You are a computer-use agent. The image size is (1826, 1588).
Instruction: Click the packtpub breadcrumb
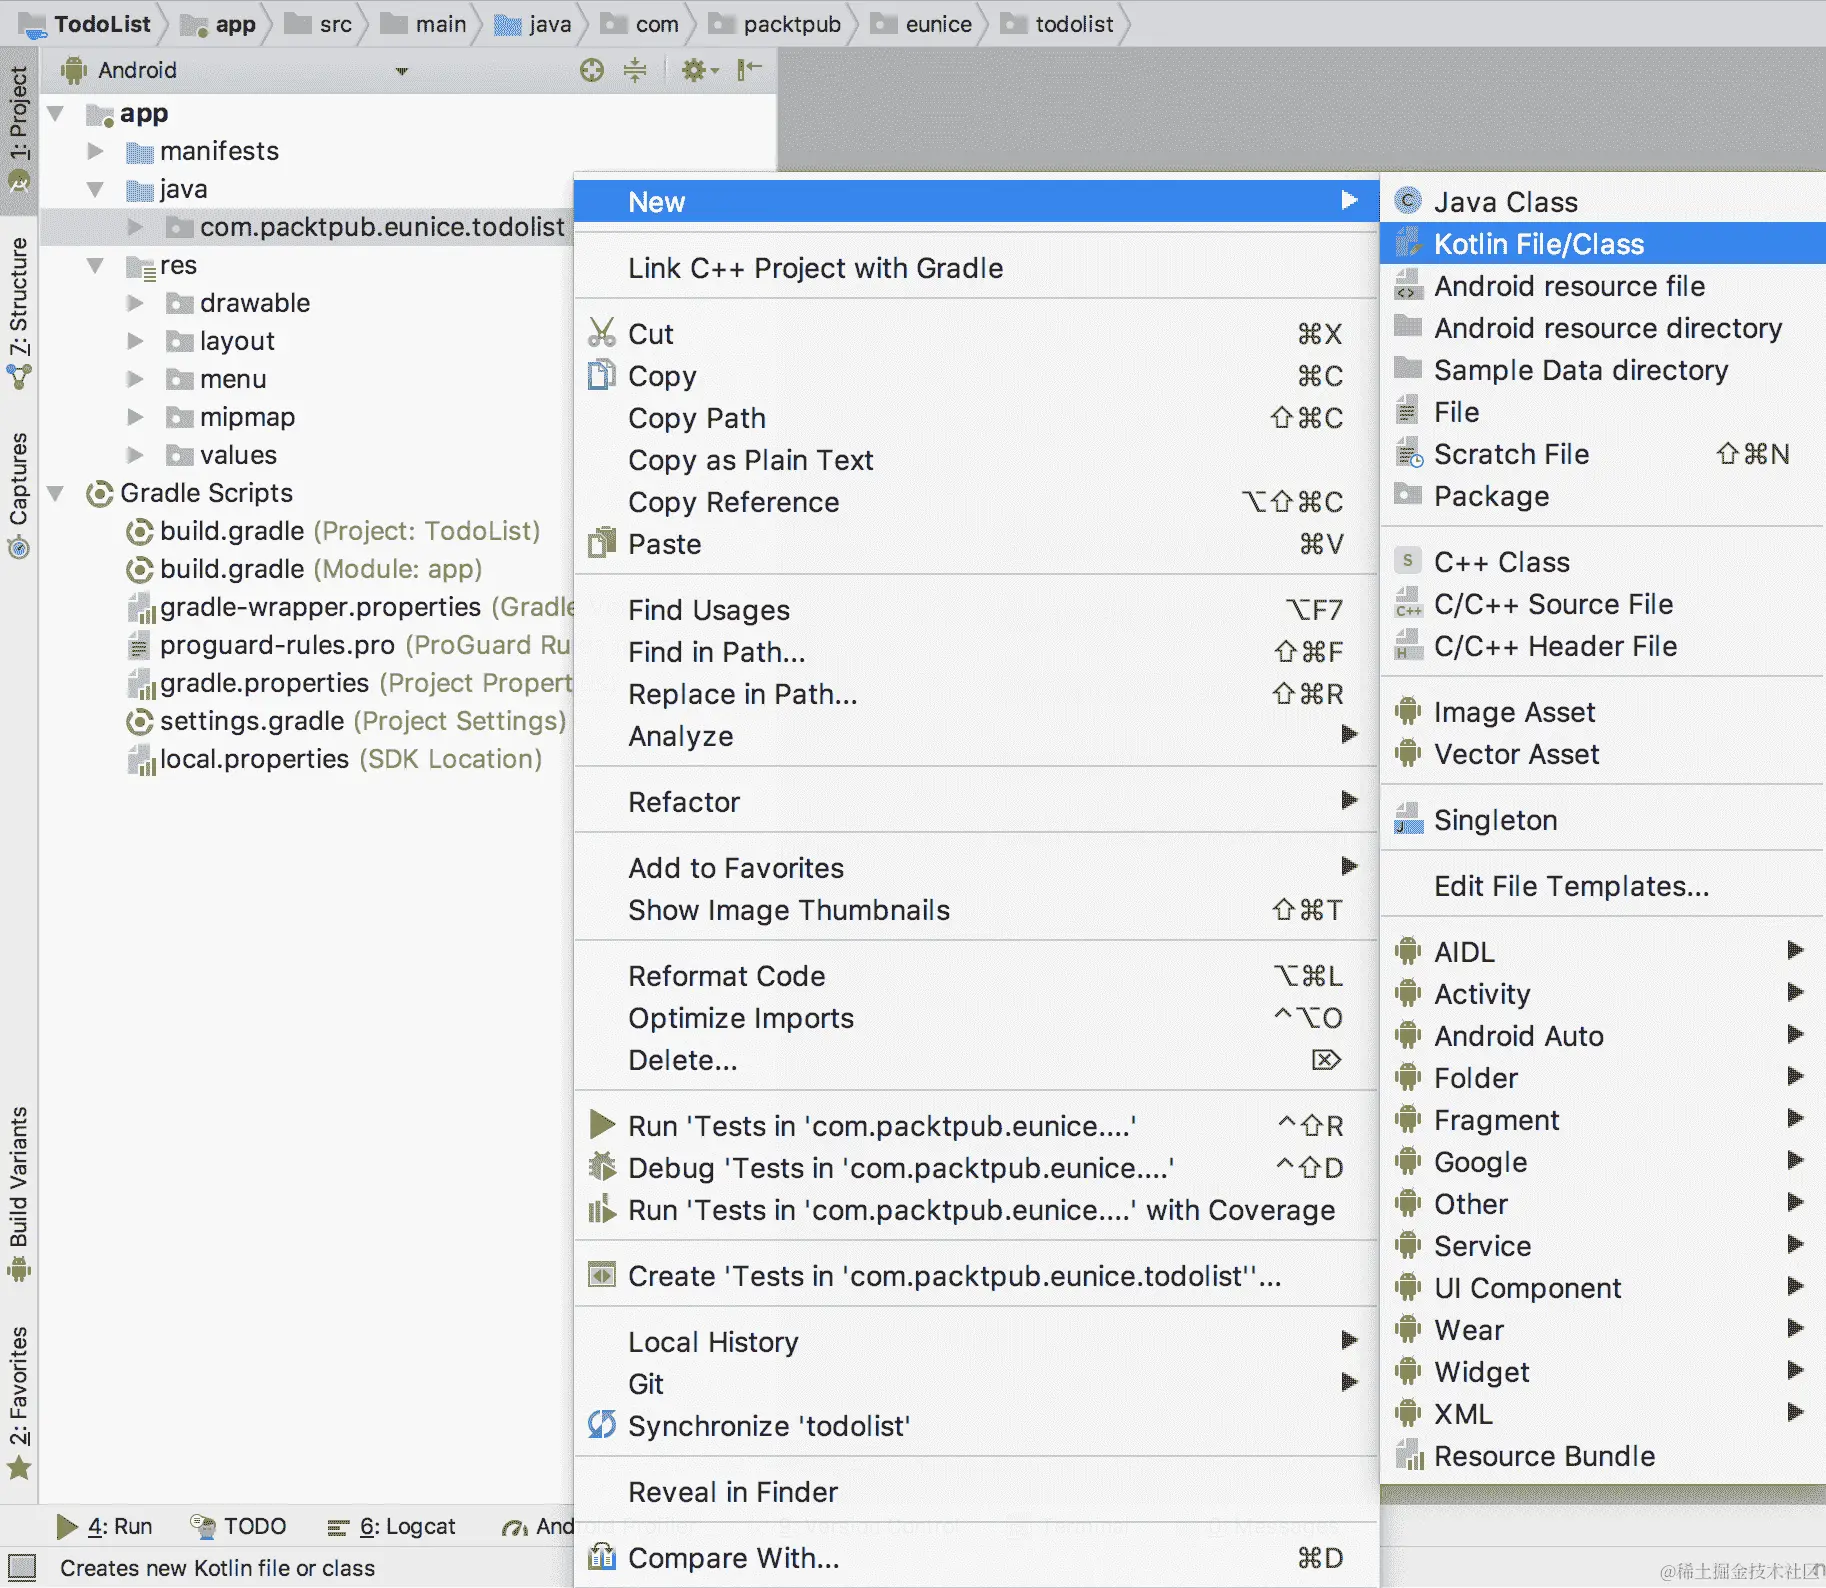tap(775, 24)
